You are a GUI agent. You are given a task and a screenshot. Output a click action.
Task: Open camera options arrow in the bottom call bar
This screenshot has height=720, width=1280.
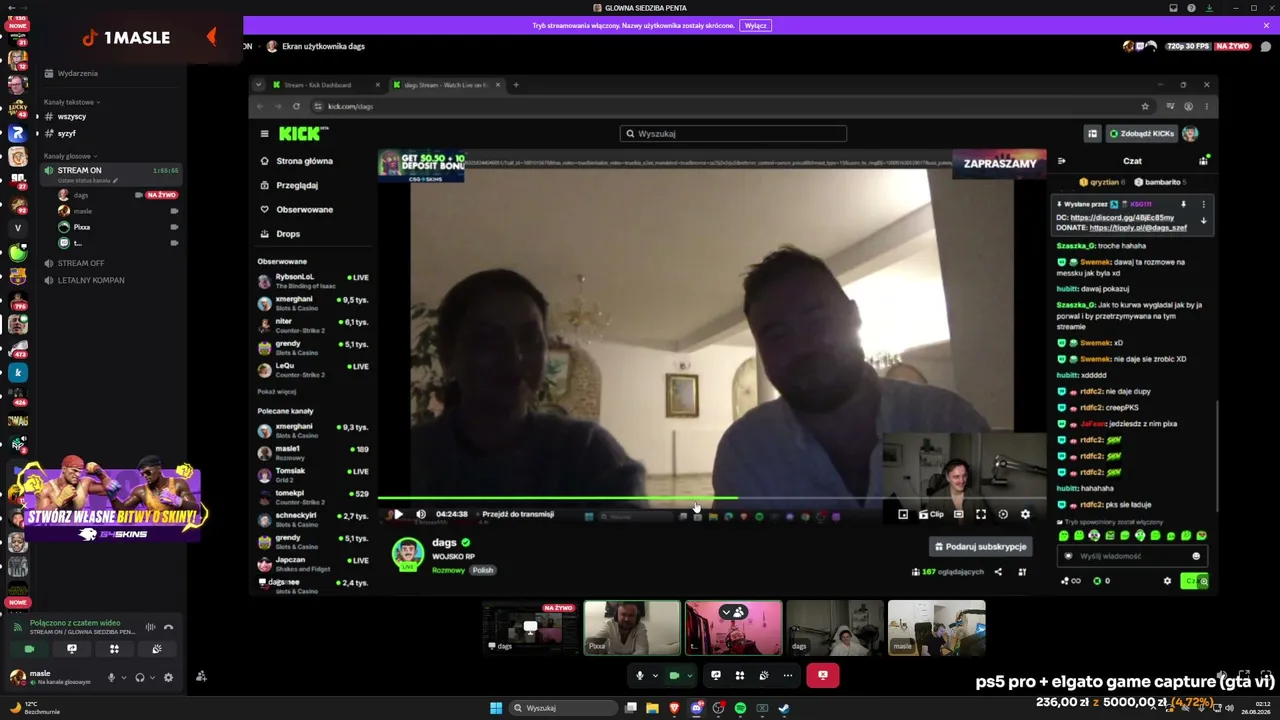pyautogui.click(x=689, y=675)
